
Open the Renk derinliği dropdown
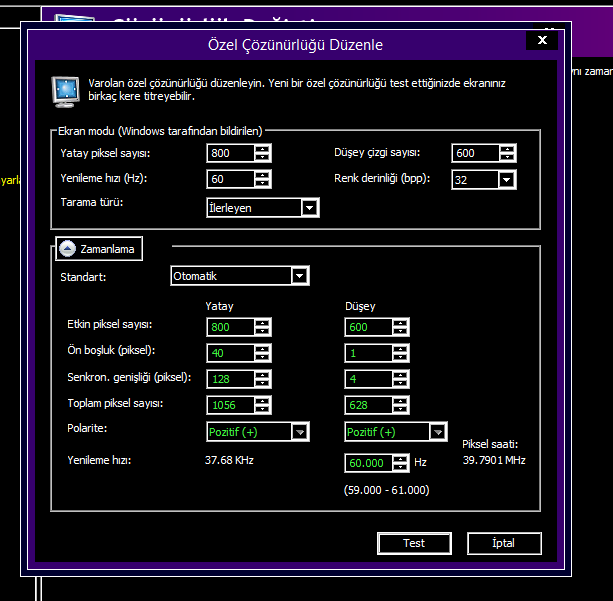click(x=507, y=180)
